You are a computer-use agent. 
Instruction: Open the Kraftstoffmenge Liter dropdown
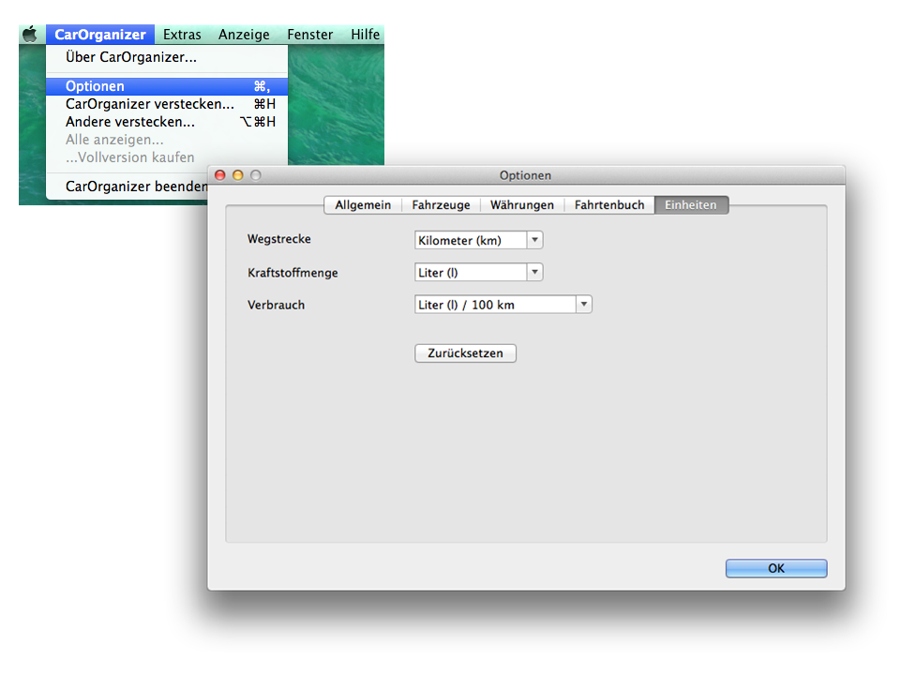tap(479, 272)
